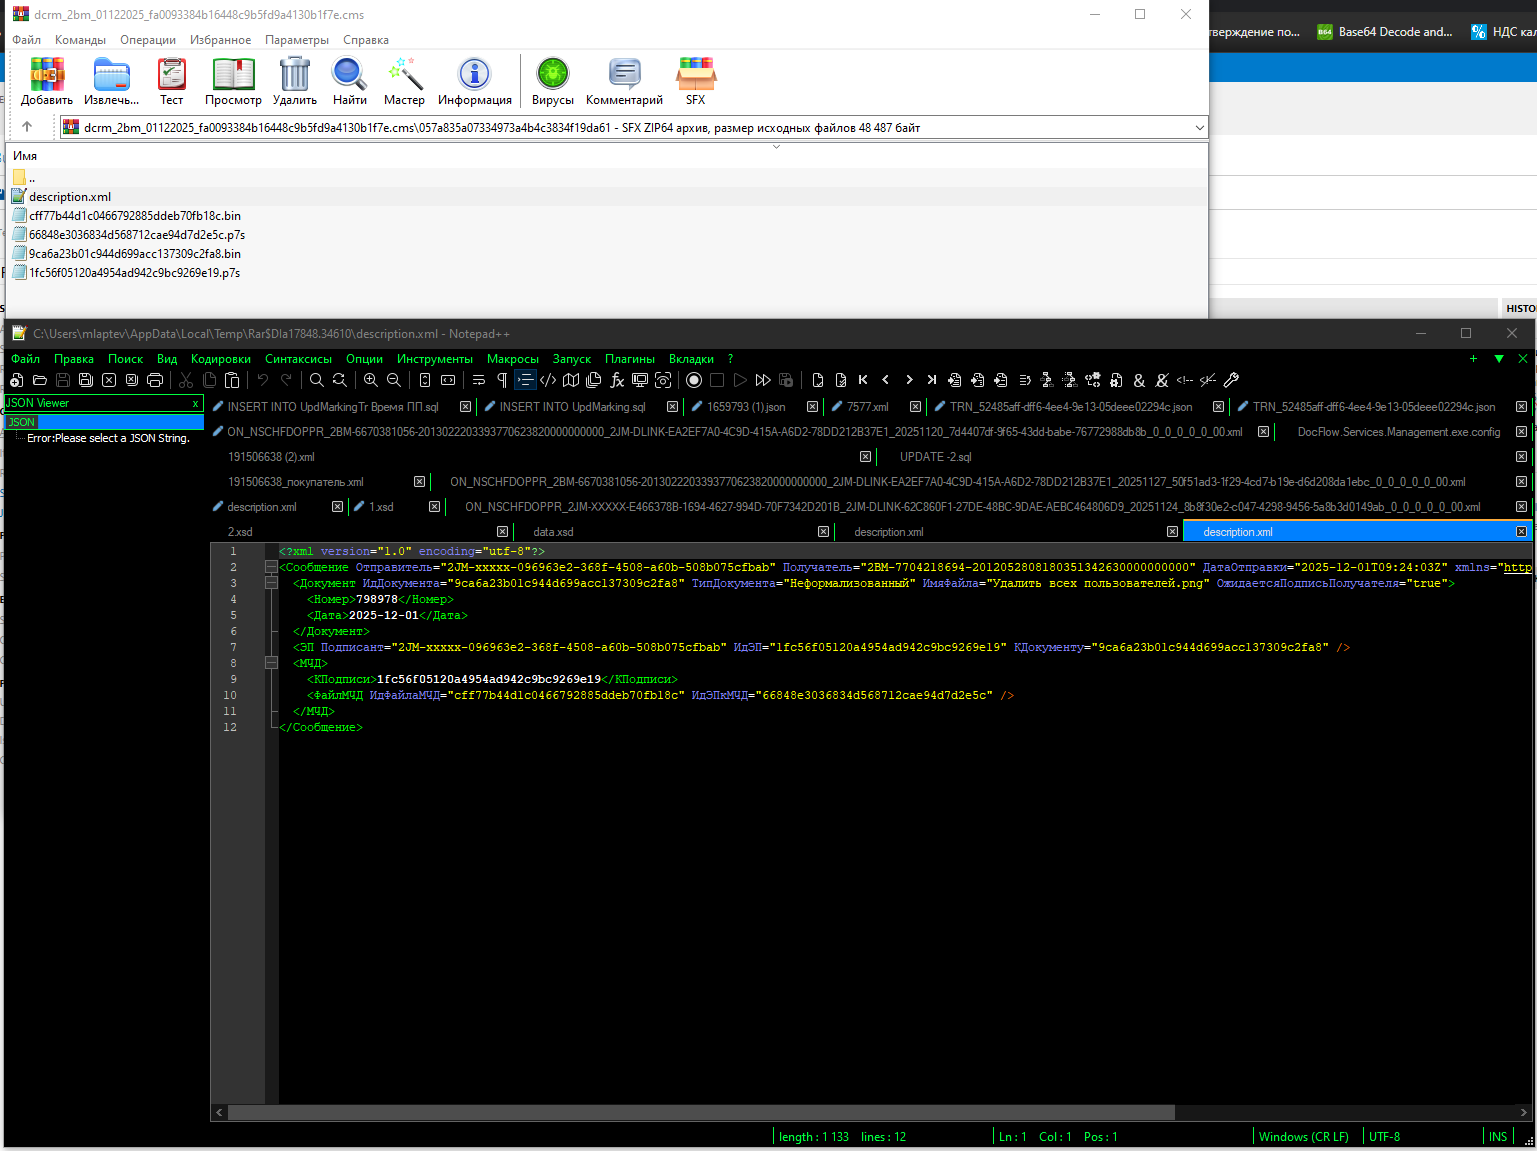Click the WinRAR Wizard (Мастер) icon
Viewport: 1537px width, 1151px height.
404,81
